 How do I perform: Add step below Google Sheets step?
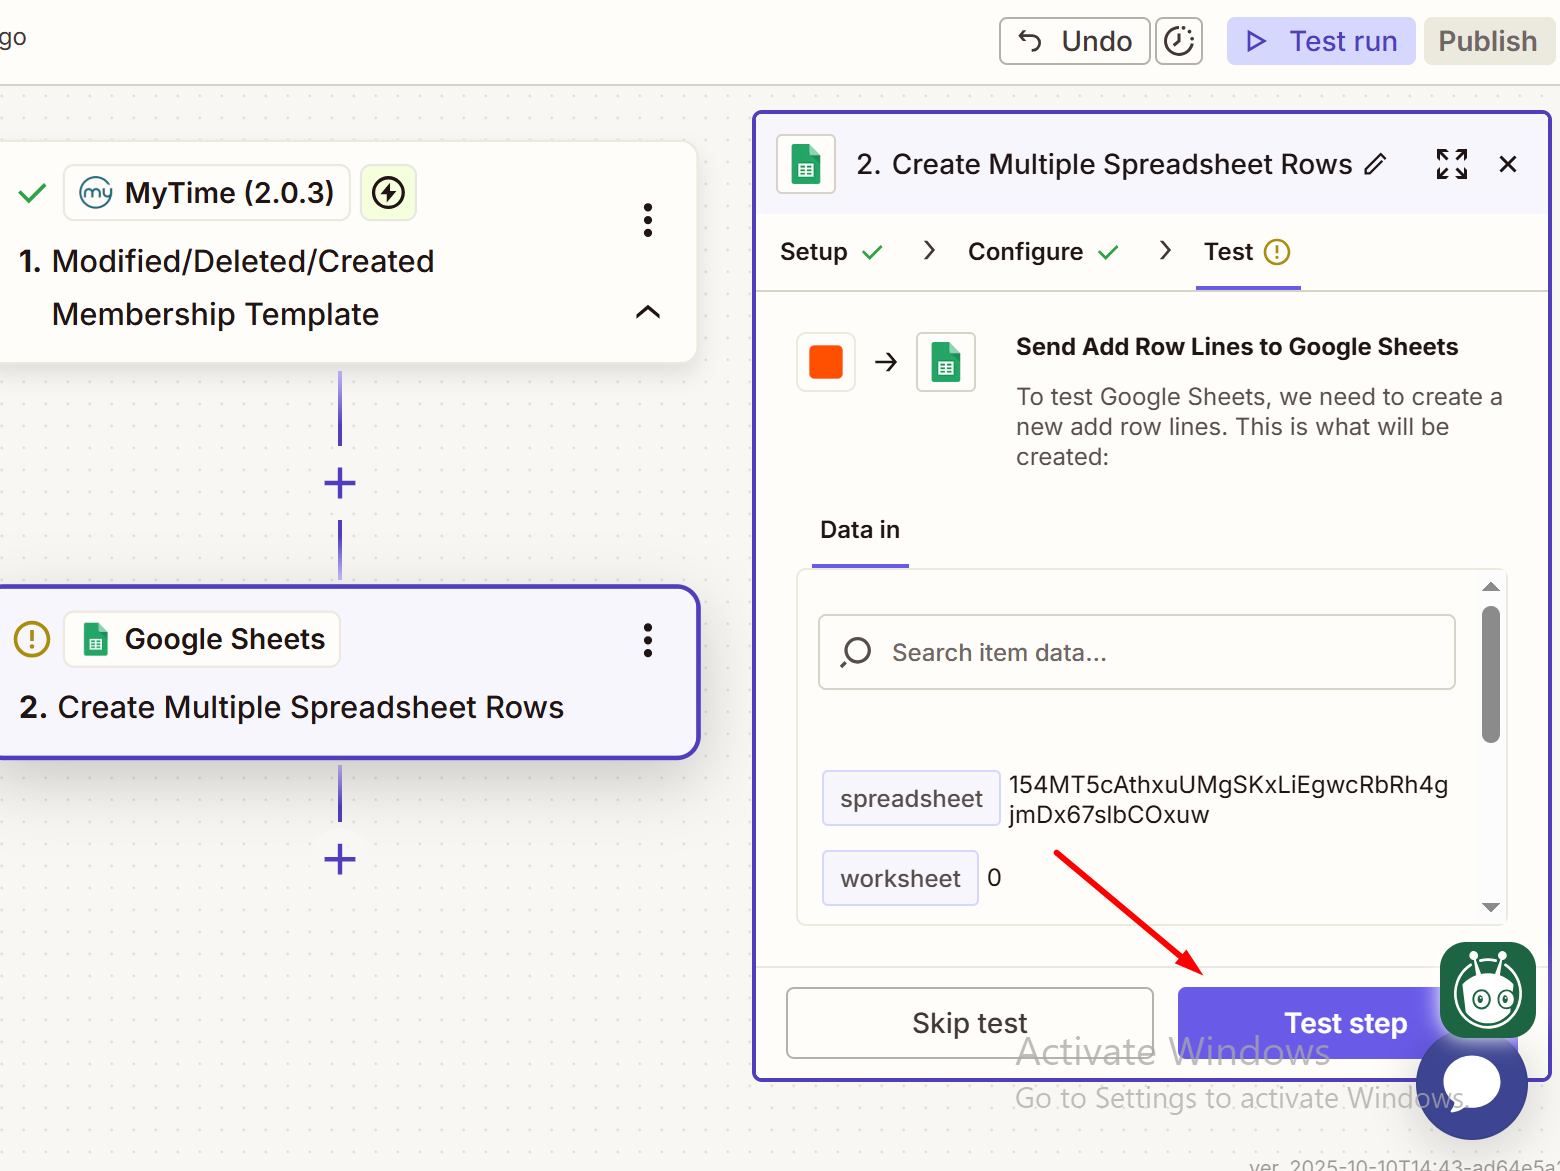[x=340, y=859]
